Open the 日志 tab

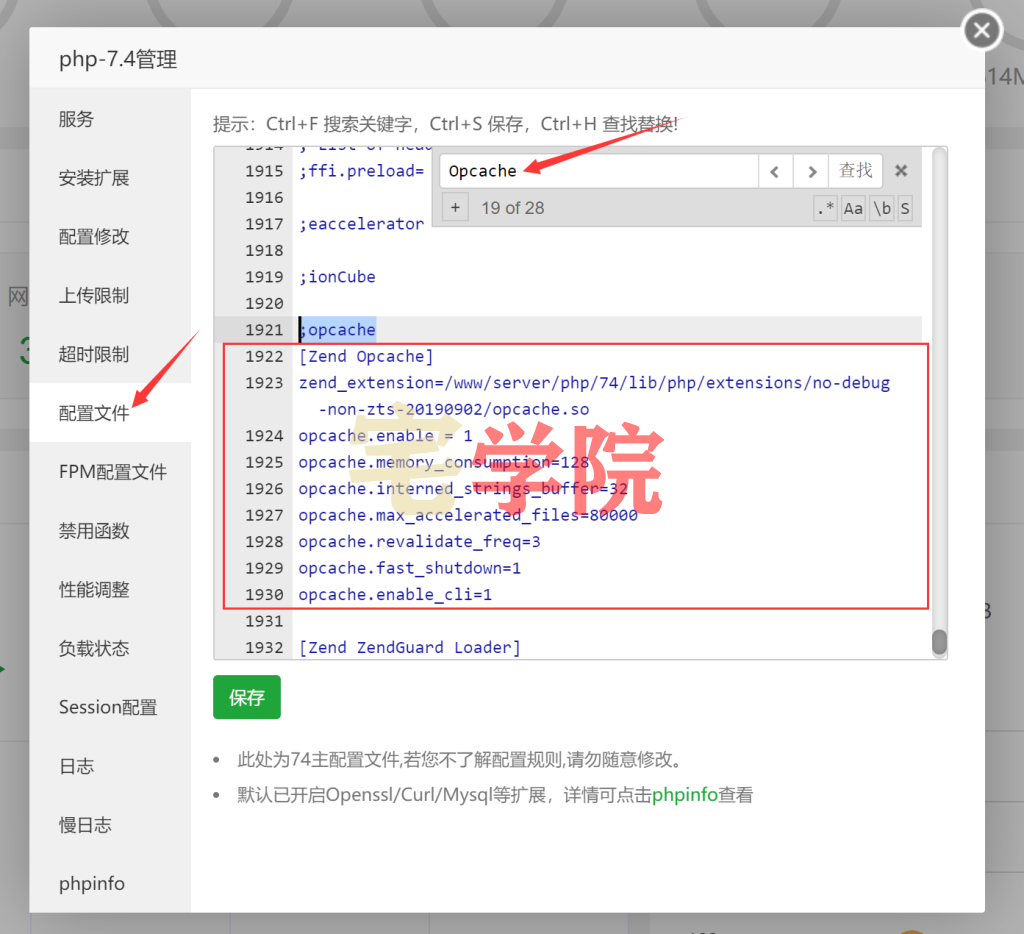click(x=110, y=765)
